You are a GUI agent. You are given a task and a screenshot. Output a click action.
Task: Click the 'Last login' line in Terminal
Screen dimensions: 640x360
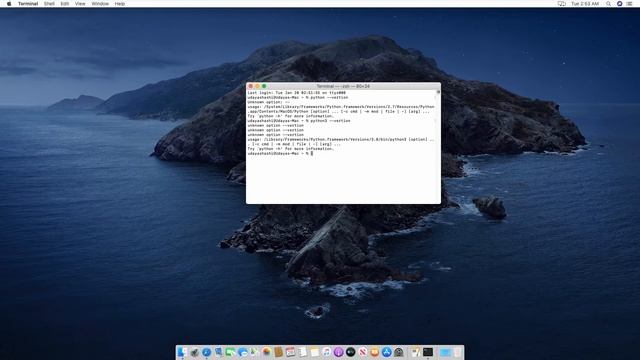(x=296, y=93)
